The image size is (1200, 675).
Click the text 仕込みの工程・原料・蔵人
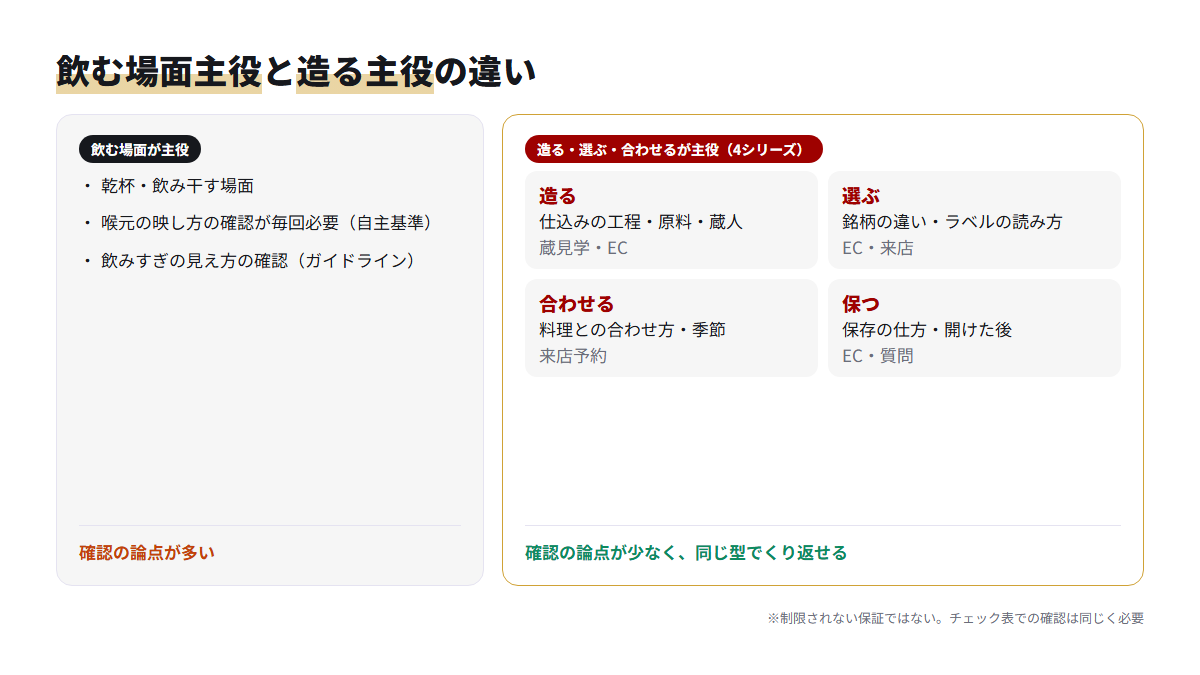click(x=641, y=222)
